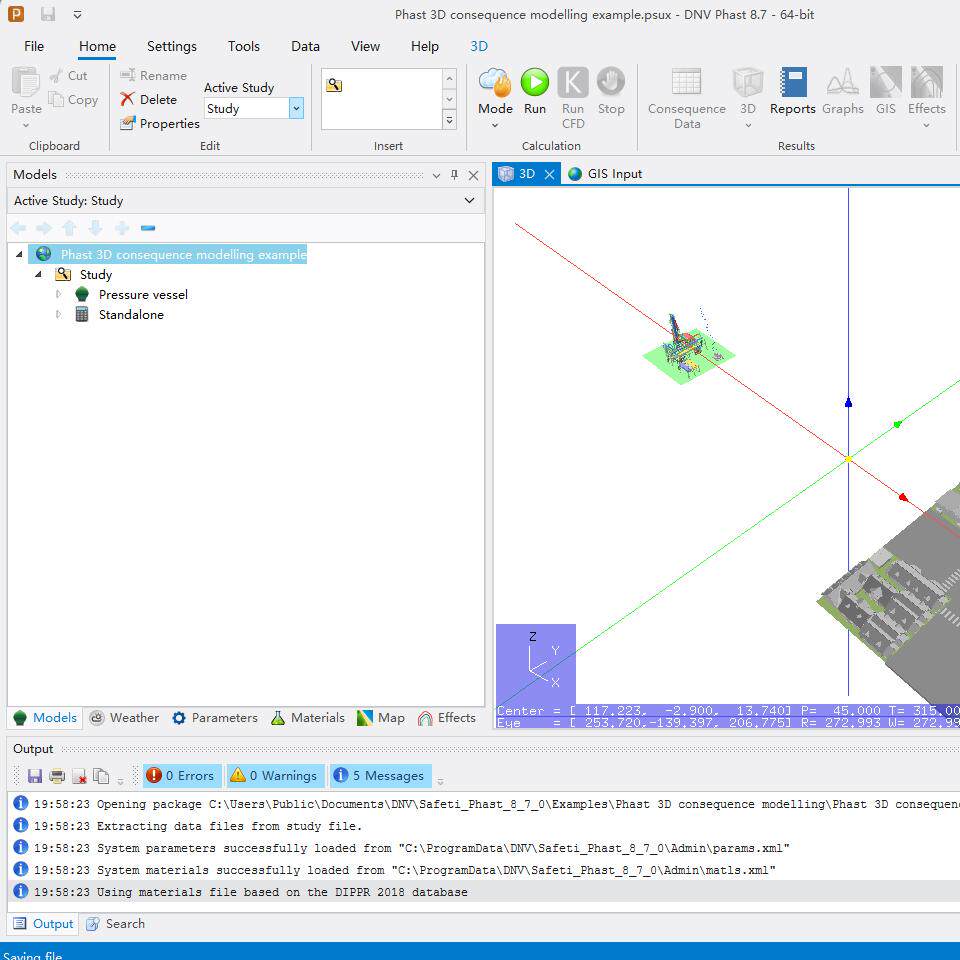The image size is (960, 960).
Task: Toggle the 0 Warnings filter
Action: (274, 776)
